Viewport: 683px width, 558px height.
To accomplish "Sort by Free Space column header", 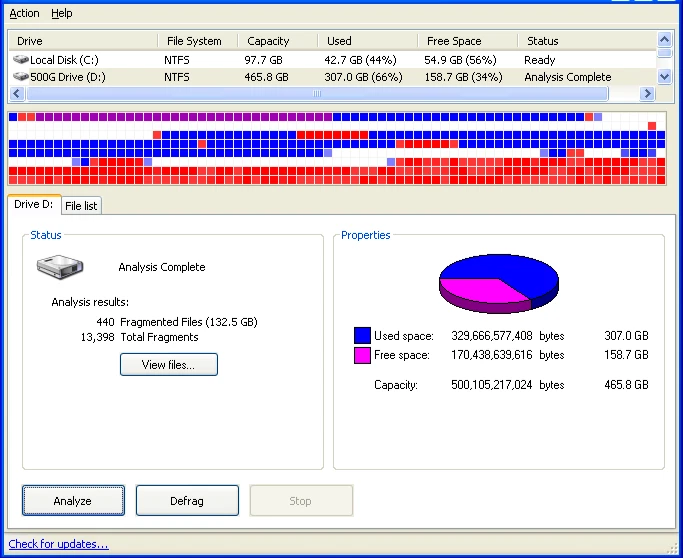I will point(467,41).
